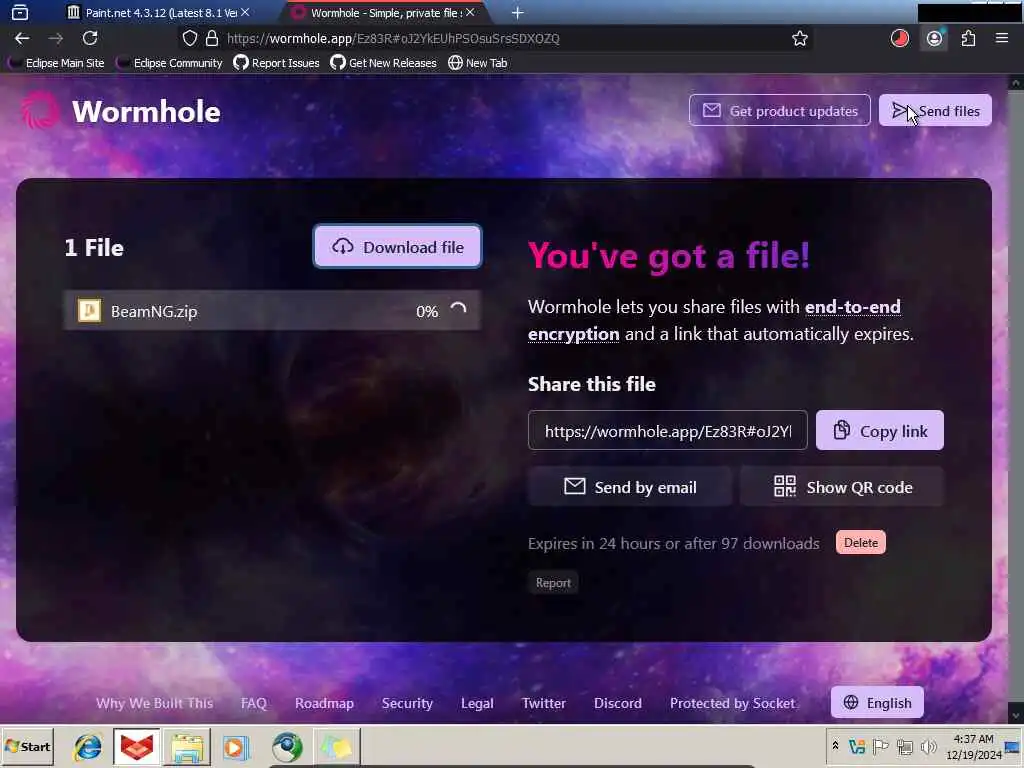Screen dimensions: 1024x768
Task: Close the Wormhole browser tab
Action: point(470,12)
